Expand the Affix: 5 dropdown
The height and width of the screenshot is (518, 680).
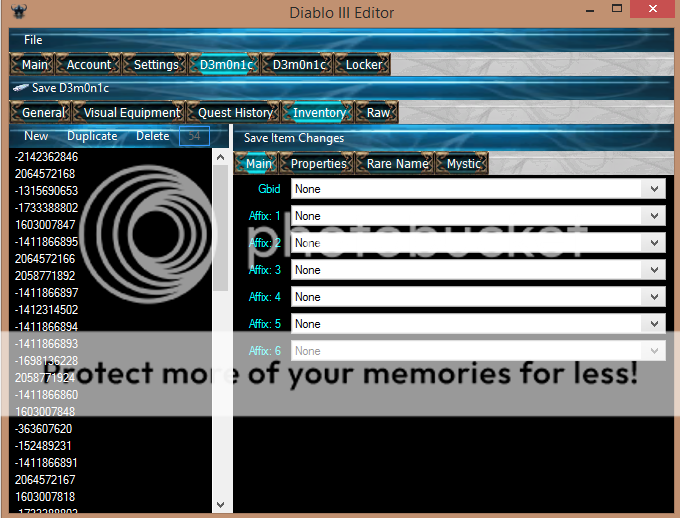pyautogui.click(x=655, y=324)
